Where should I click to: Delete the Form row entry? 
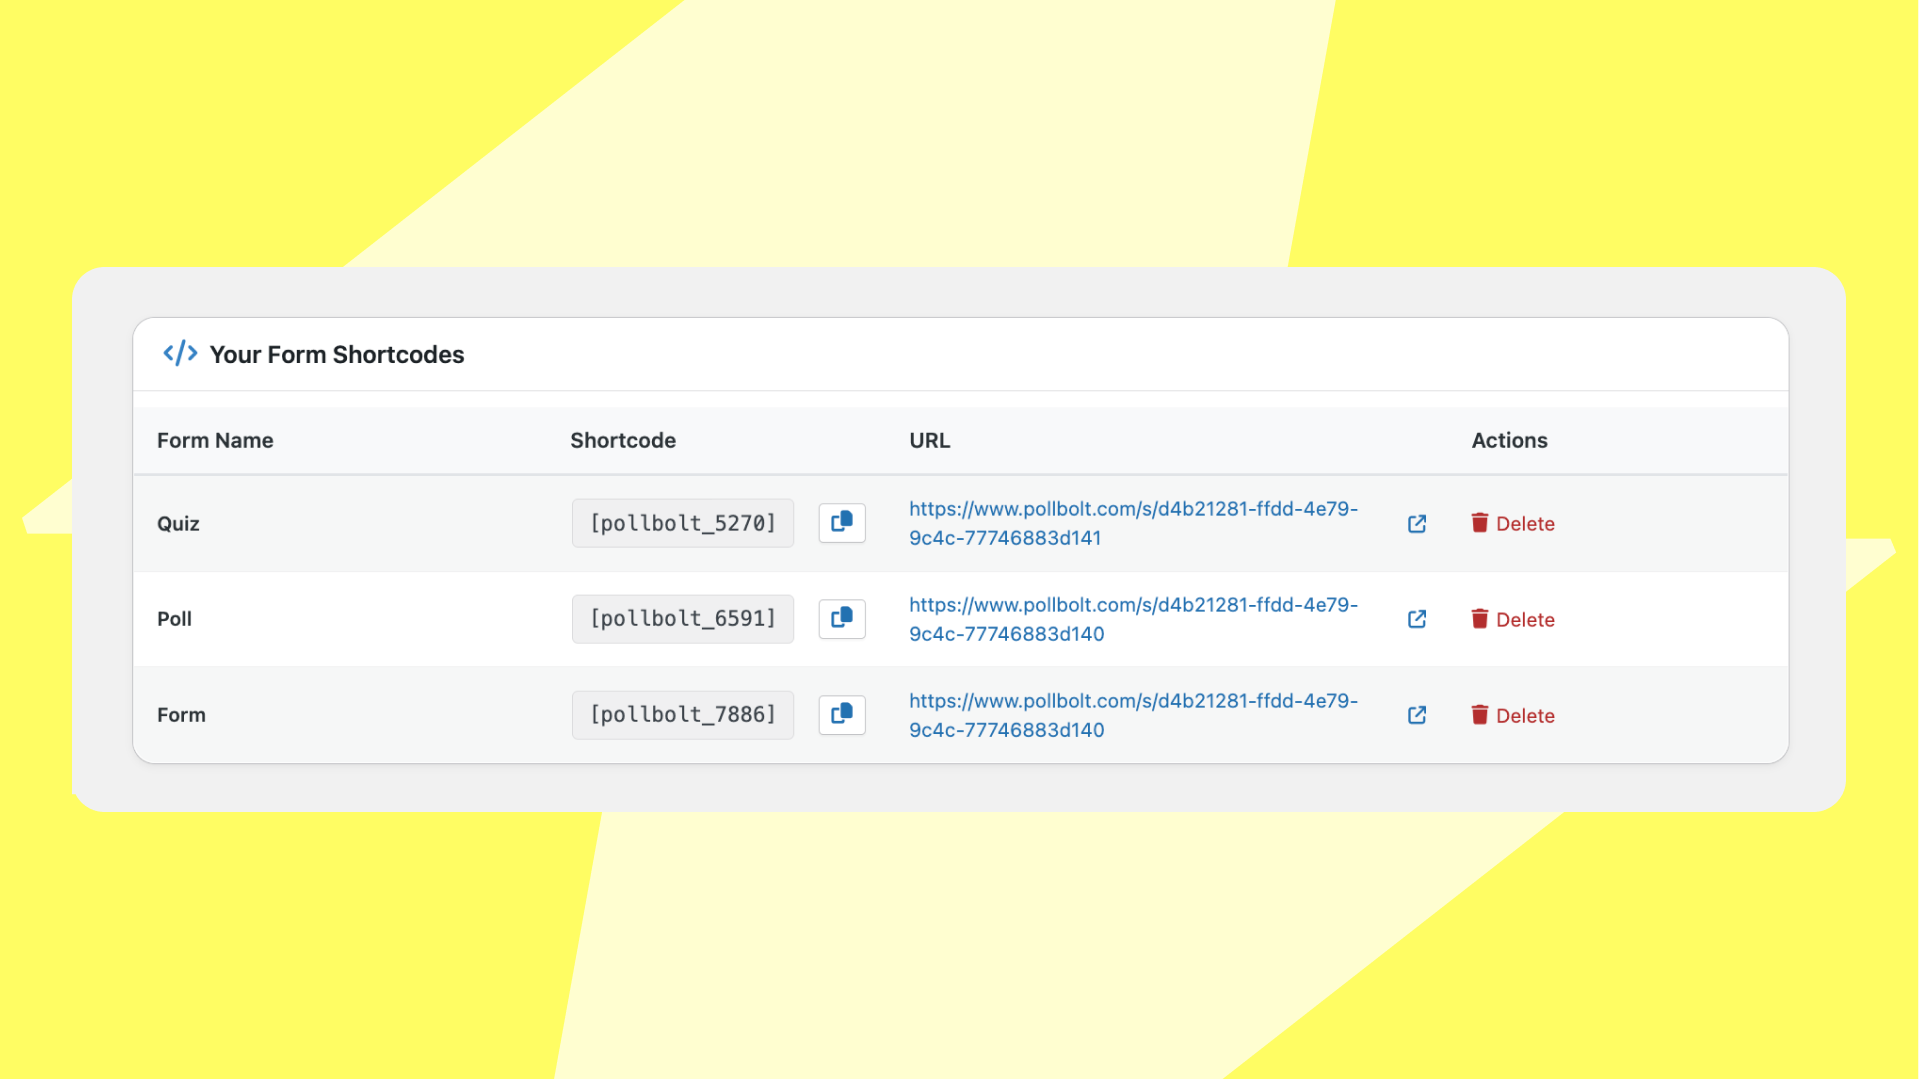(1512, 715)
